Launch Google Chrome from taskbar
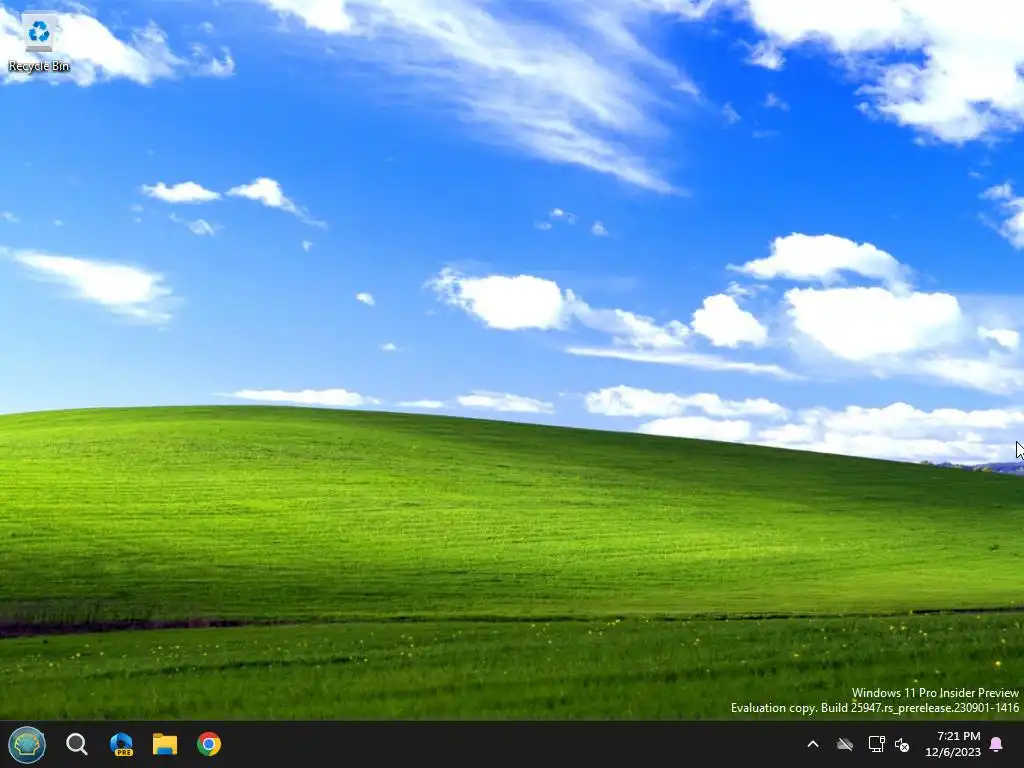Image resolution: width=1024 pixels, height=768 pixels. (x=209, y=744)
